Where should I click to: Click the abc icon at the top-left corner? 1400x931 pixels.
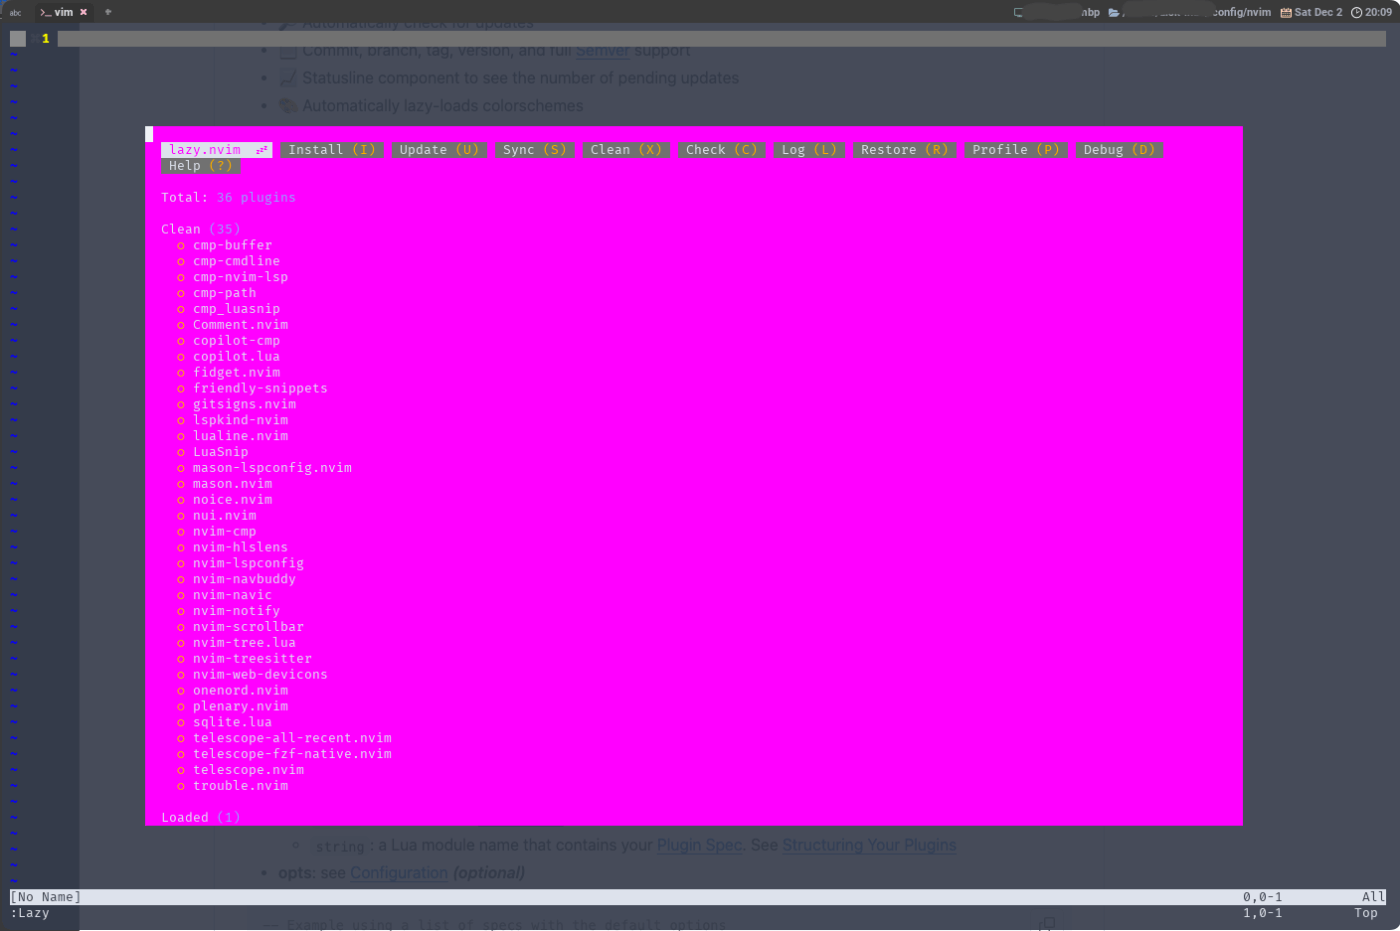point(15,12)
